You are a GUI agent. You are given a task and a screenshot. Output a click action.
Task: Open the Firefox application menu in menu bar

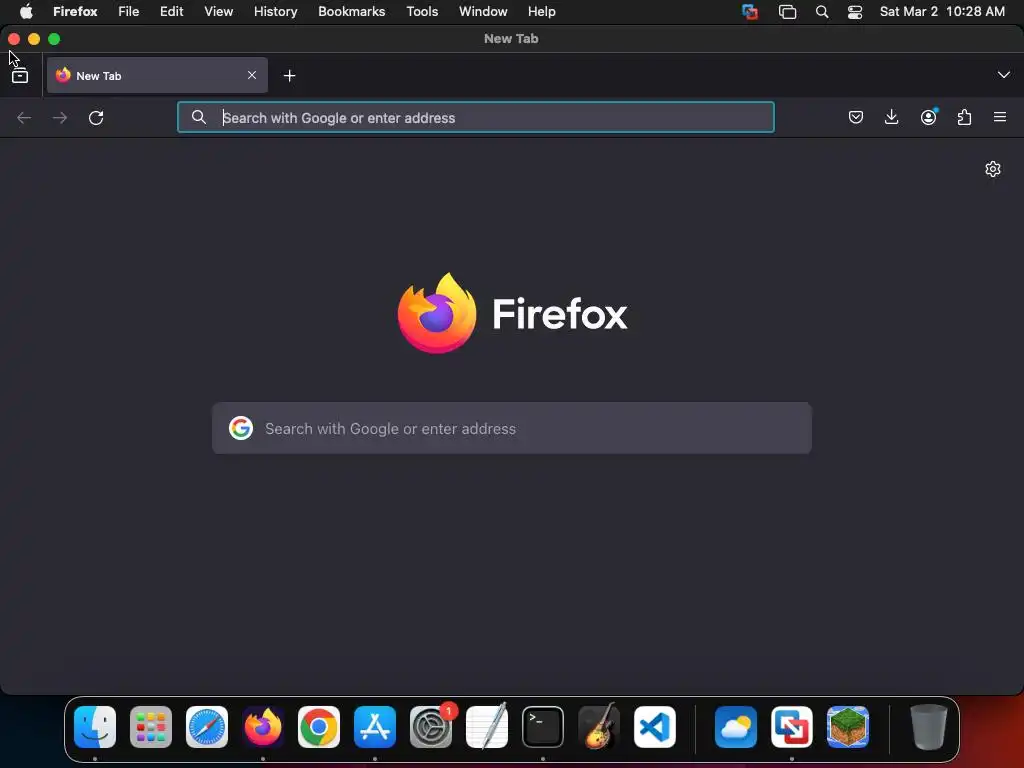[x=75, y=12]
